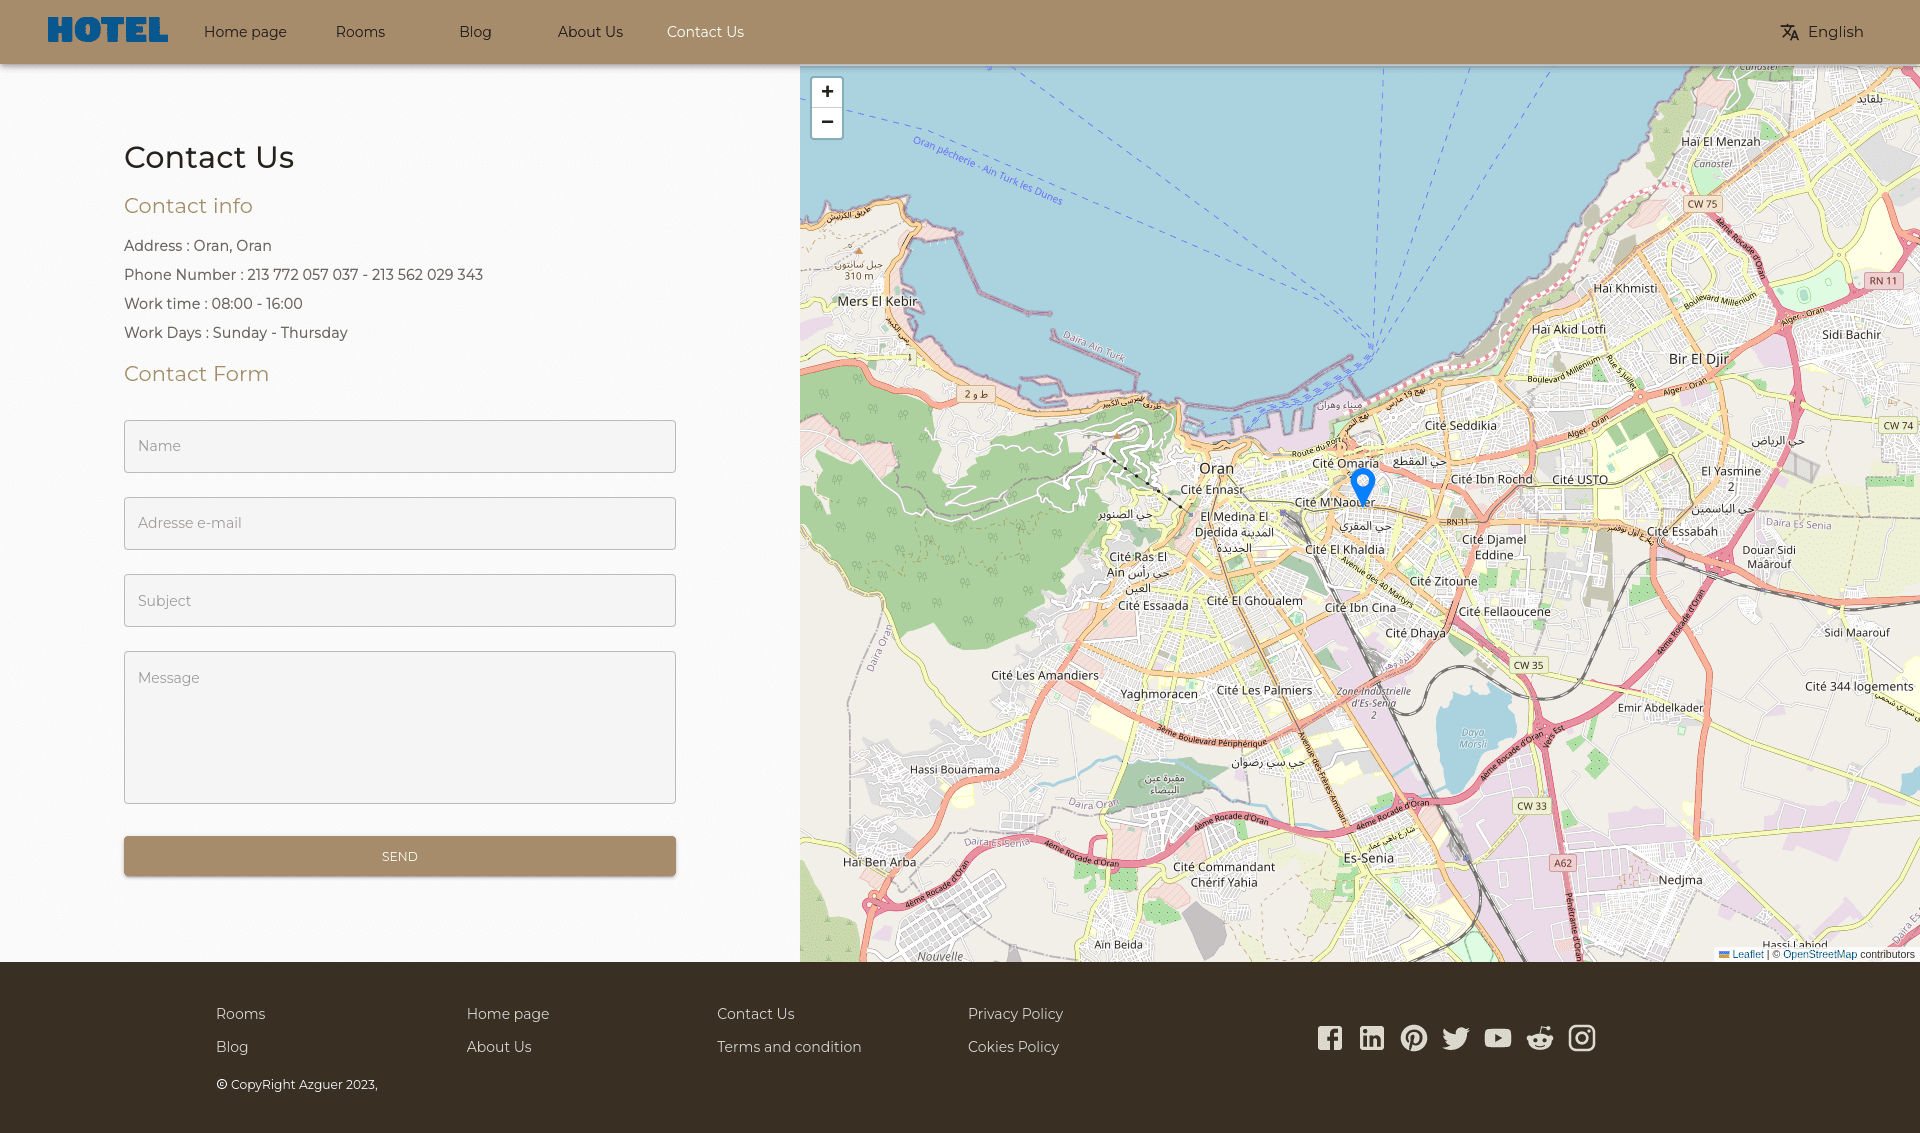Click the Pinterest icon in footer

click(1414, 1038)
